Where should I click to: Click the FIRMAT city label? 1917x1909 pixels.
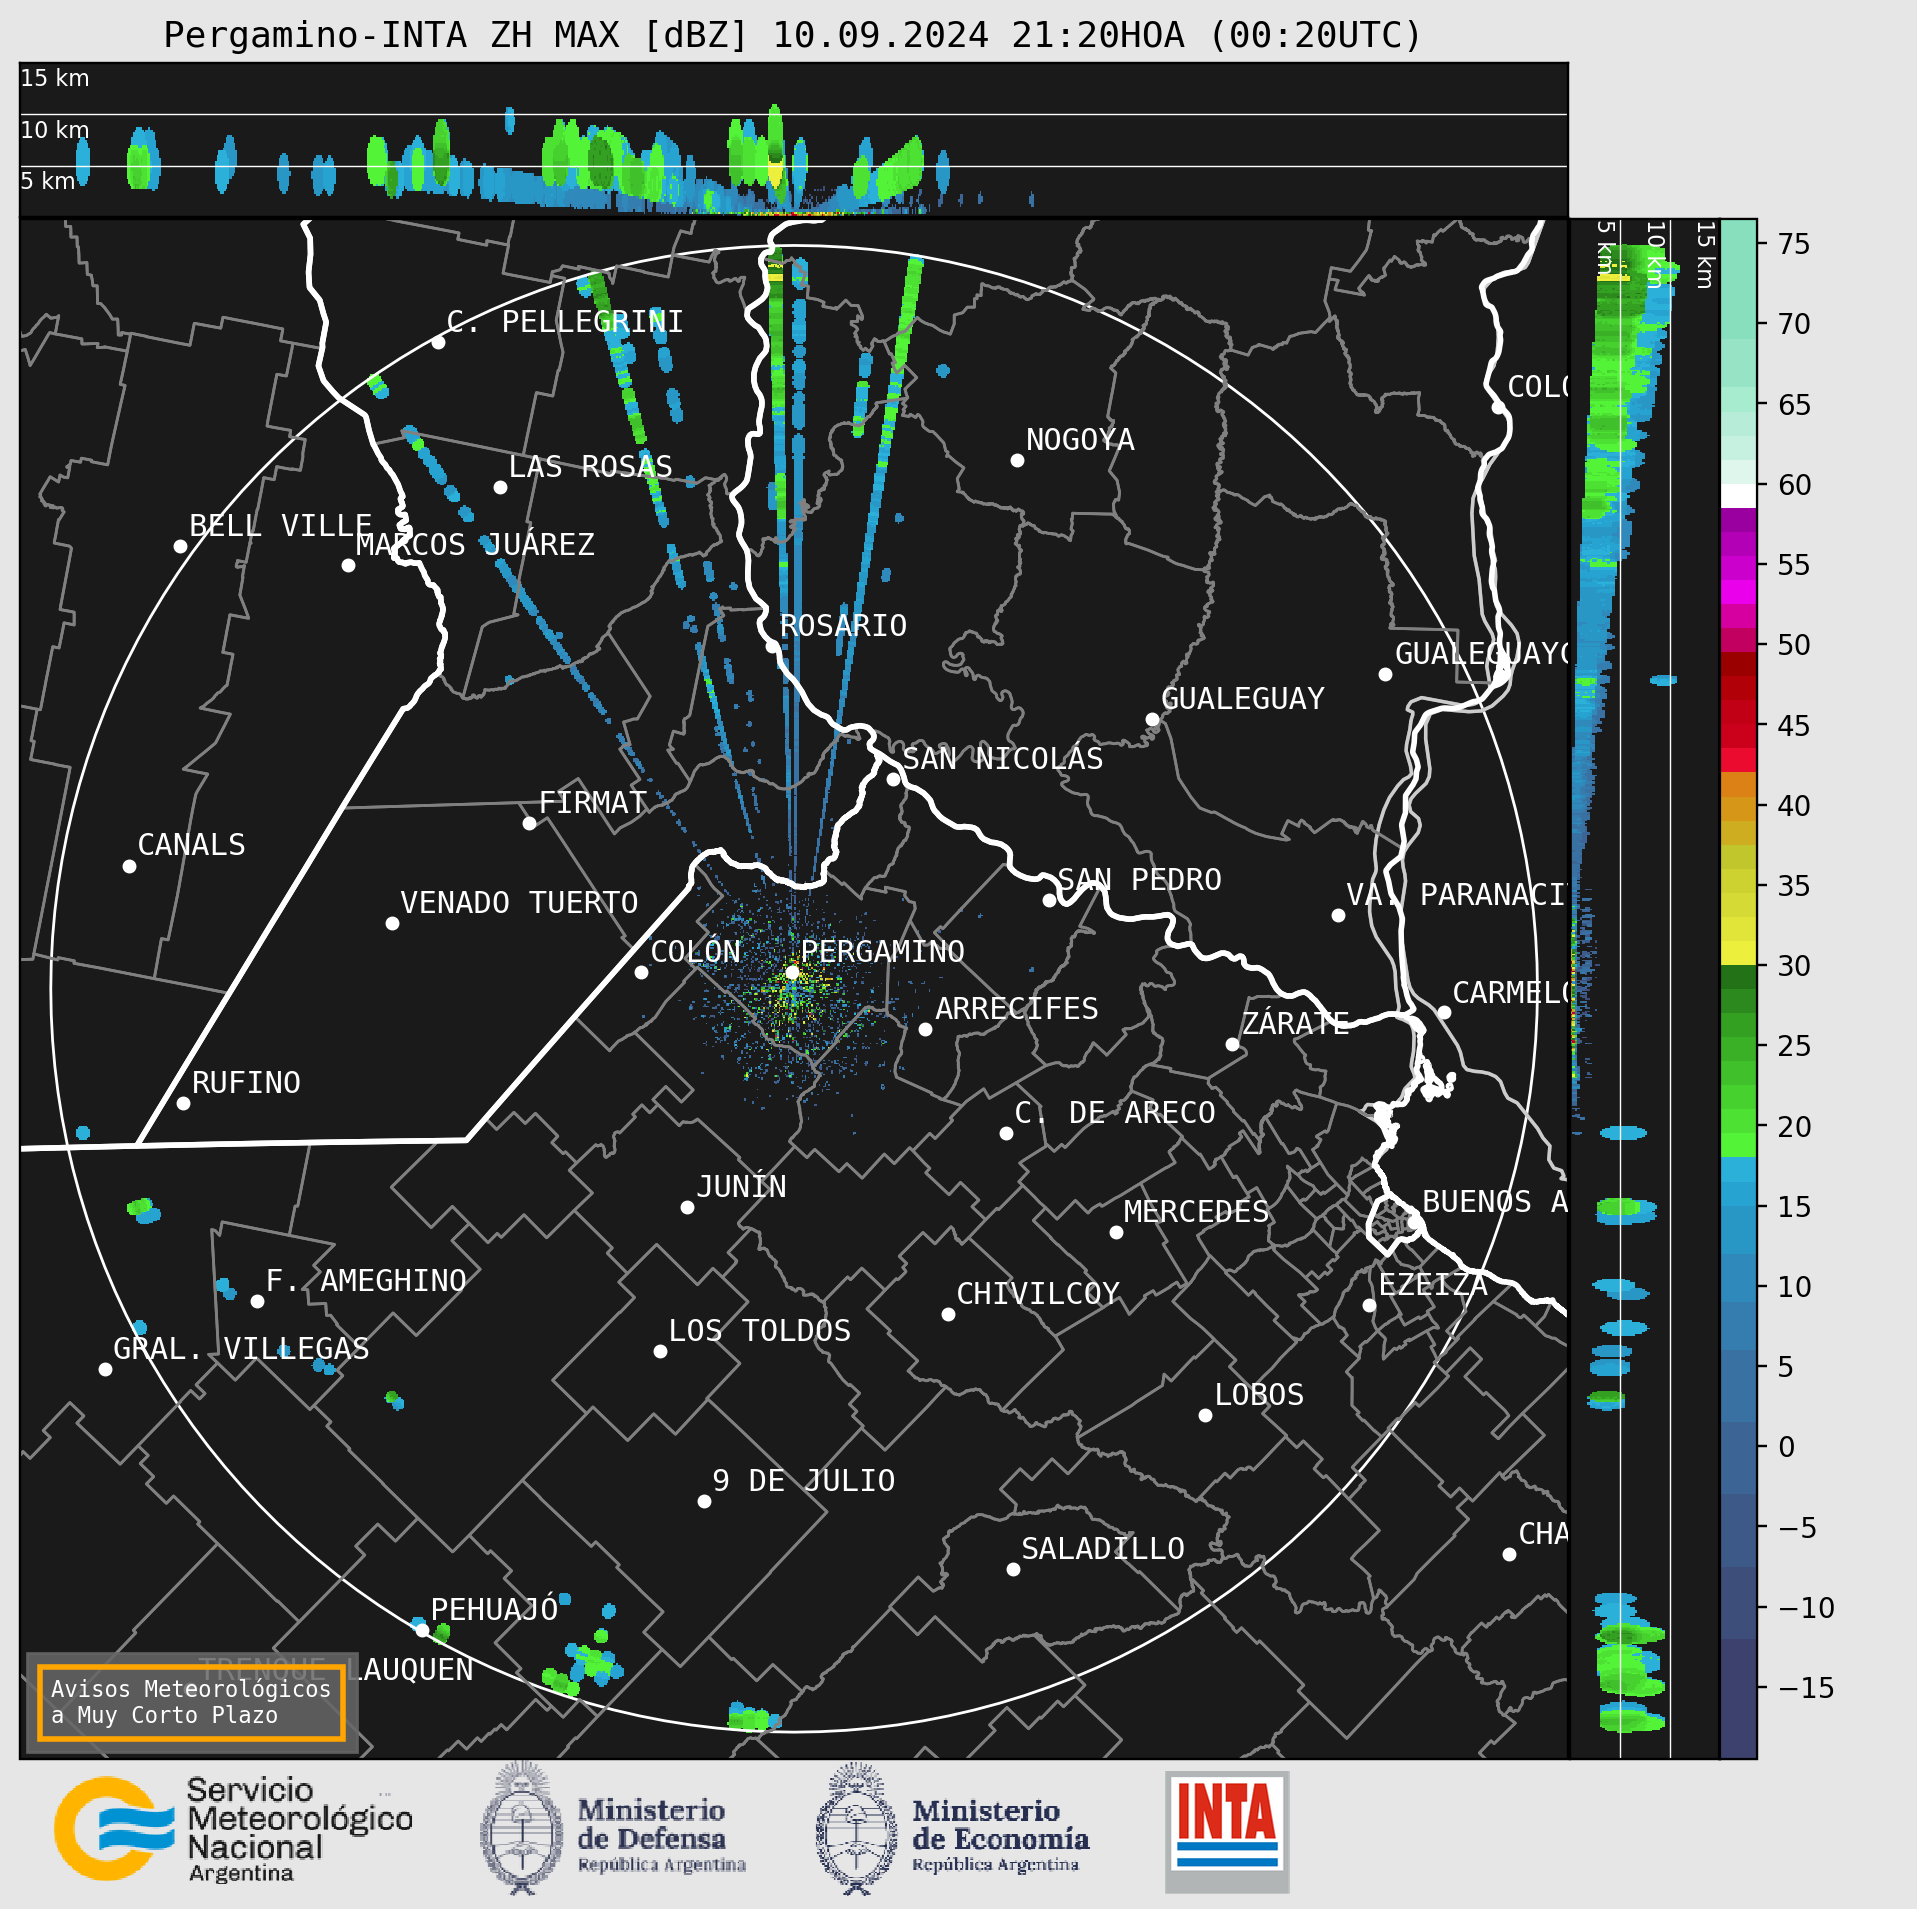click(x=593, y=803)
